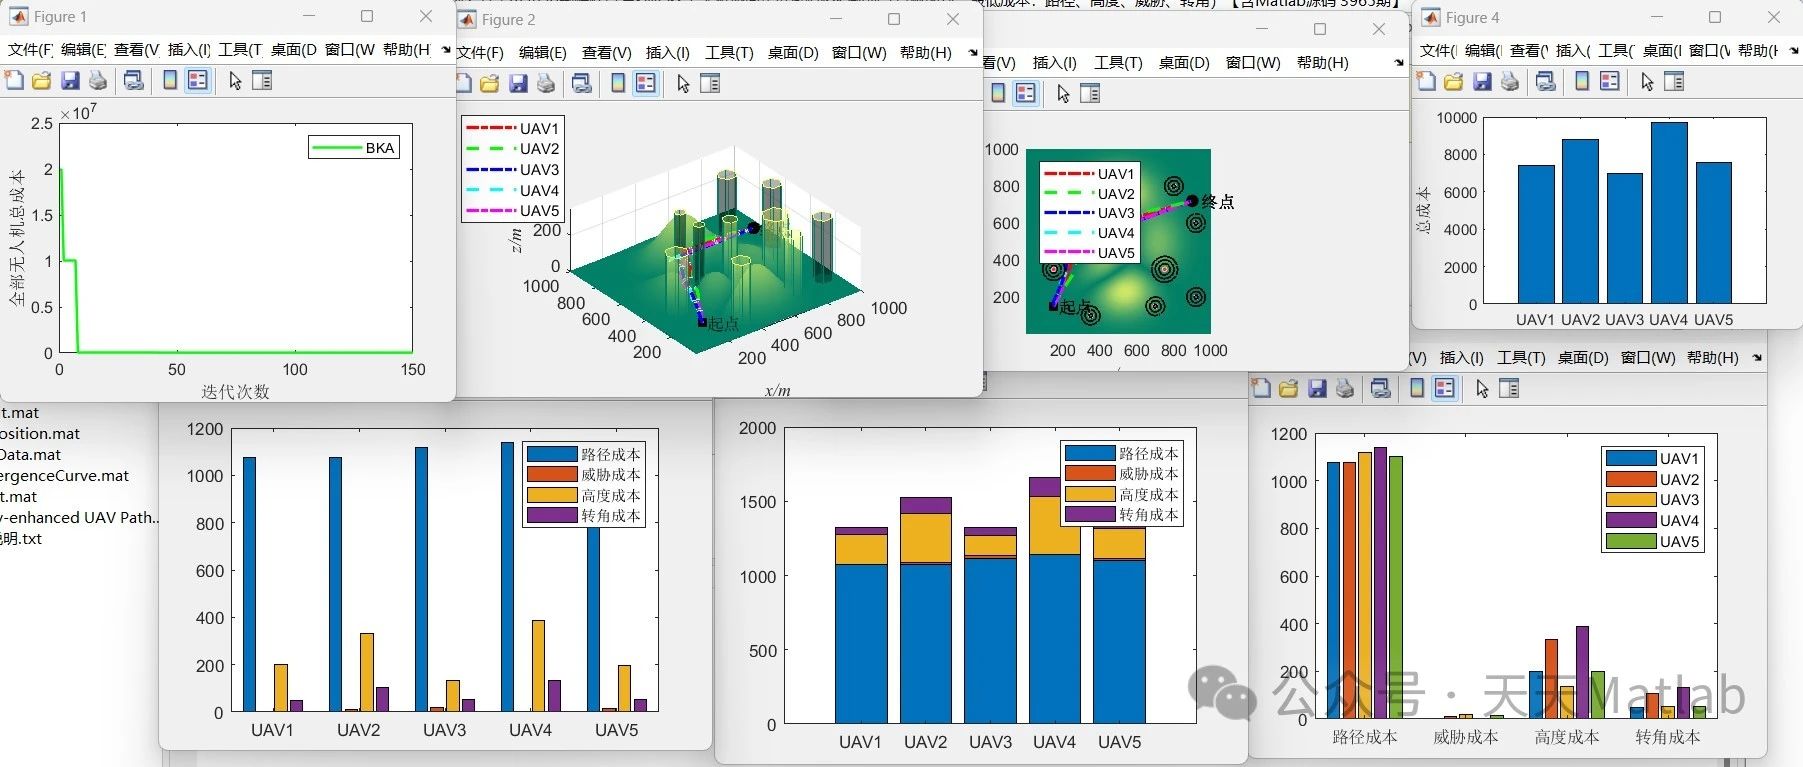Viewport: 1803px width, 767px height.
Task: Expand Figure 4 menu bar overflow arrow
Action: (x=1794, y=50)
